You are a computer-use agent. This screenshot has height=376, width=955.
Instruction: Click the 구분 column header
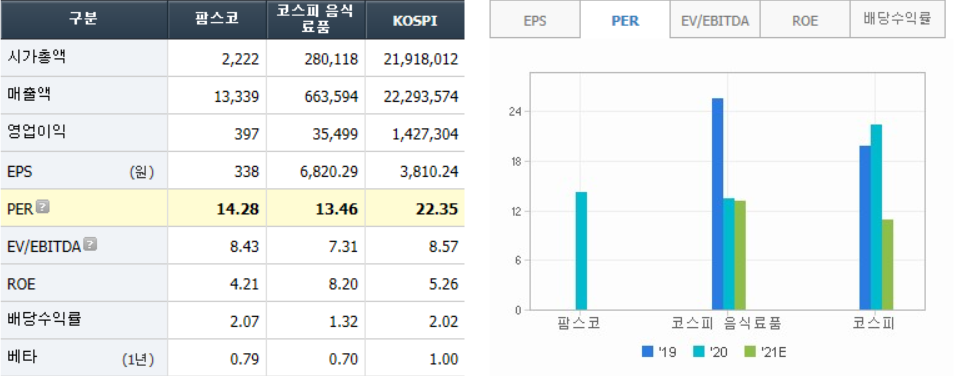click(x=83, y=20)
